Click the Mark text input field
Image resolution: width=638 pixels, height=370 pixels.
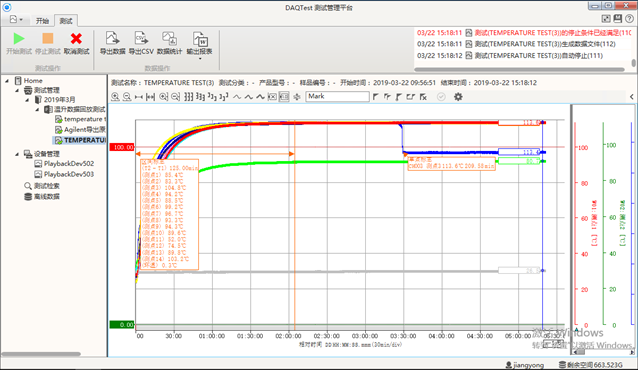[x=337, y=96]
